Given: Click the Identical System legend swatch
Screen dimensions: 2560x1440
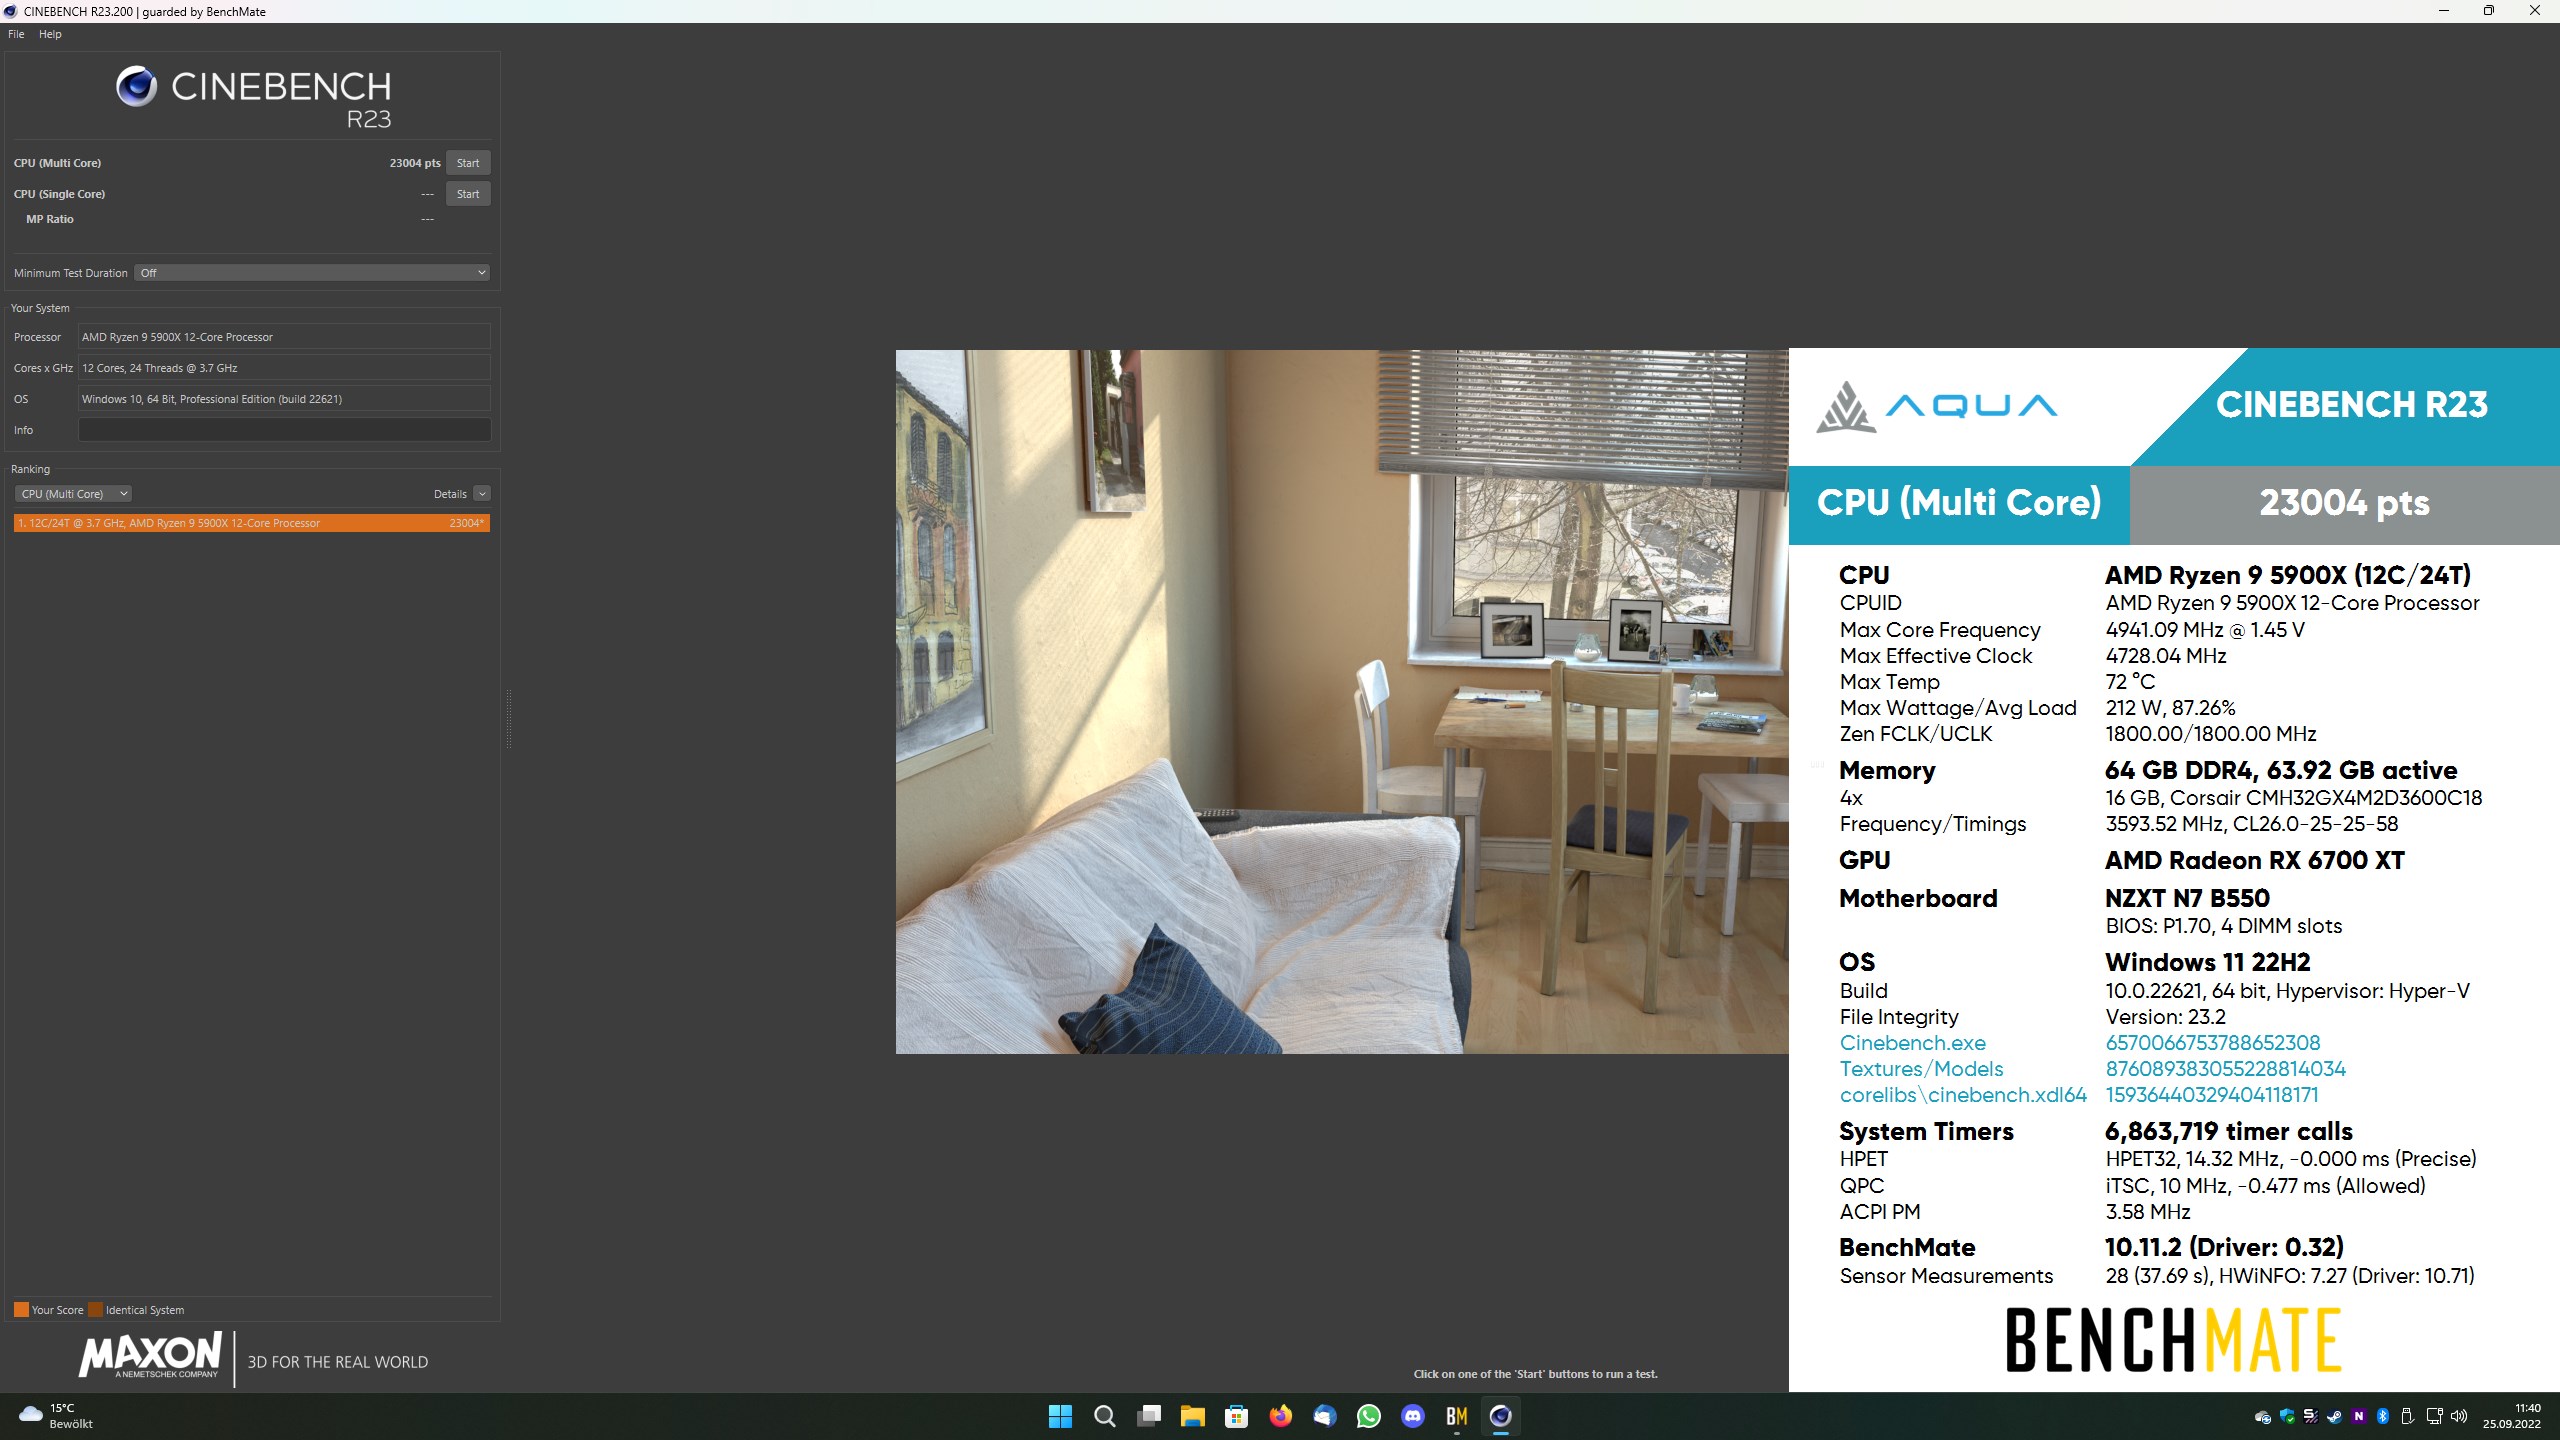Looking at the screenshot, I should (95, 1310).
